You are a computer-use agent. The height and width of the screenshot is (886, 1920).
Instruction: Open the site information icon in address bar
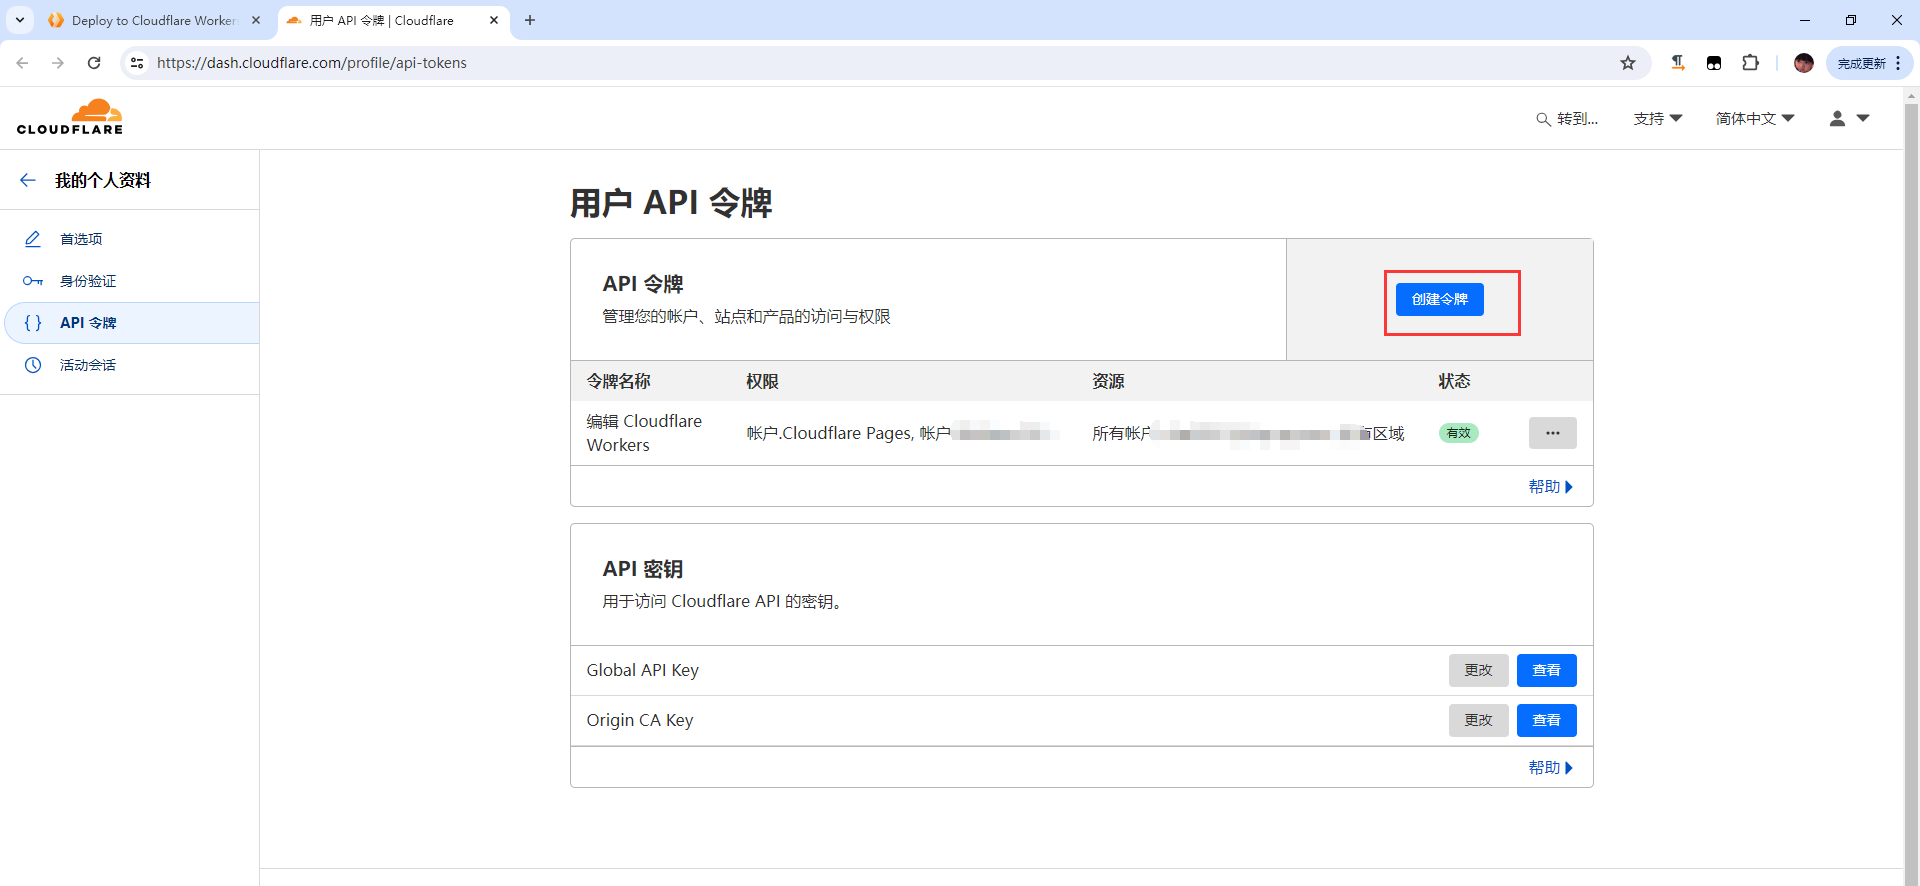tap(137, 63)
